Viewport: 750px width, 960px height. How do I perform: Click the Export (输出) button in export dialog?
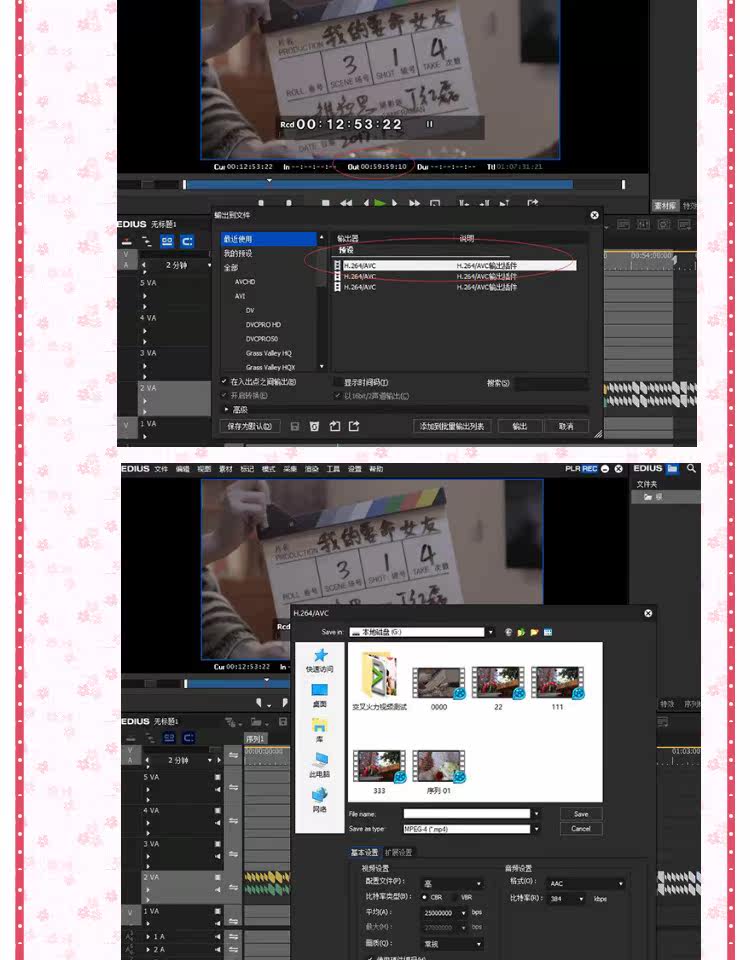(x=519, y=426)
